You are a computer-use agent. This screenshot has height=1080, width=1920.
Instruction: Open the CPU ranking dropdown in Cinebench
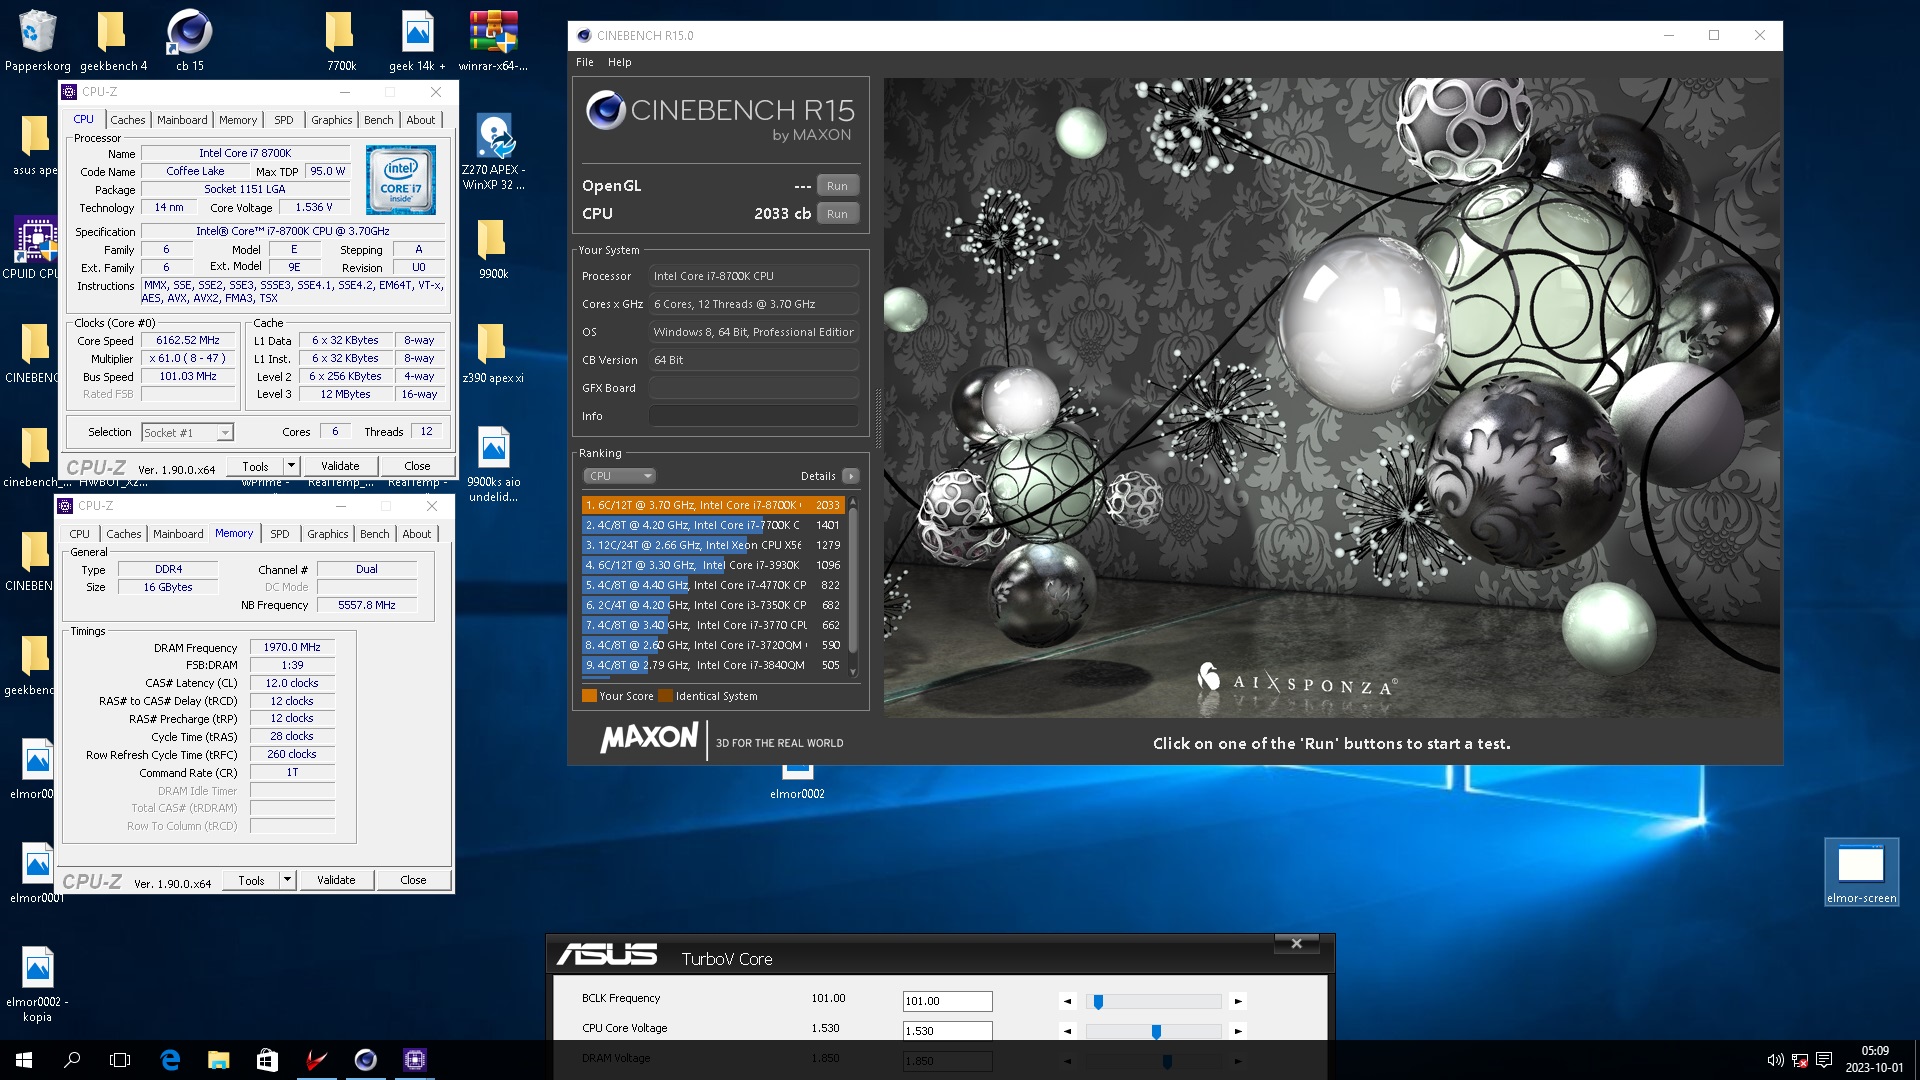(620, 476)
